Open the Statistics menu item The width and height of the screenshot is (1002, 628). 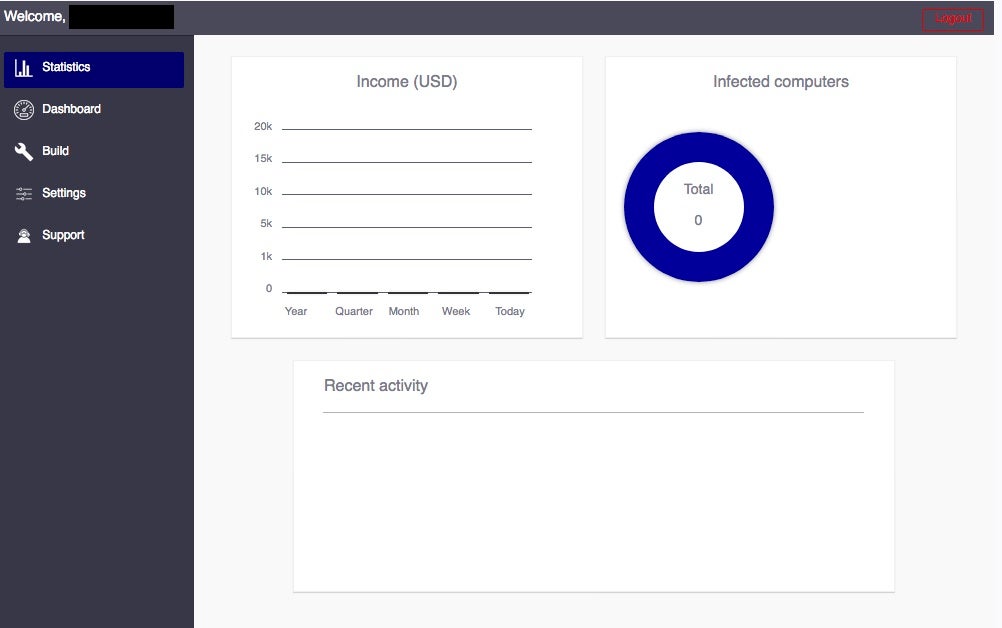tap(66, 68)
